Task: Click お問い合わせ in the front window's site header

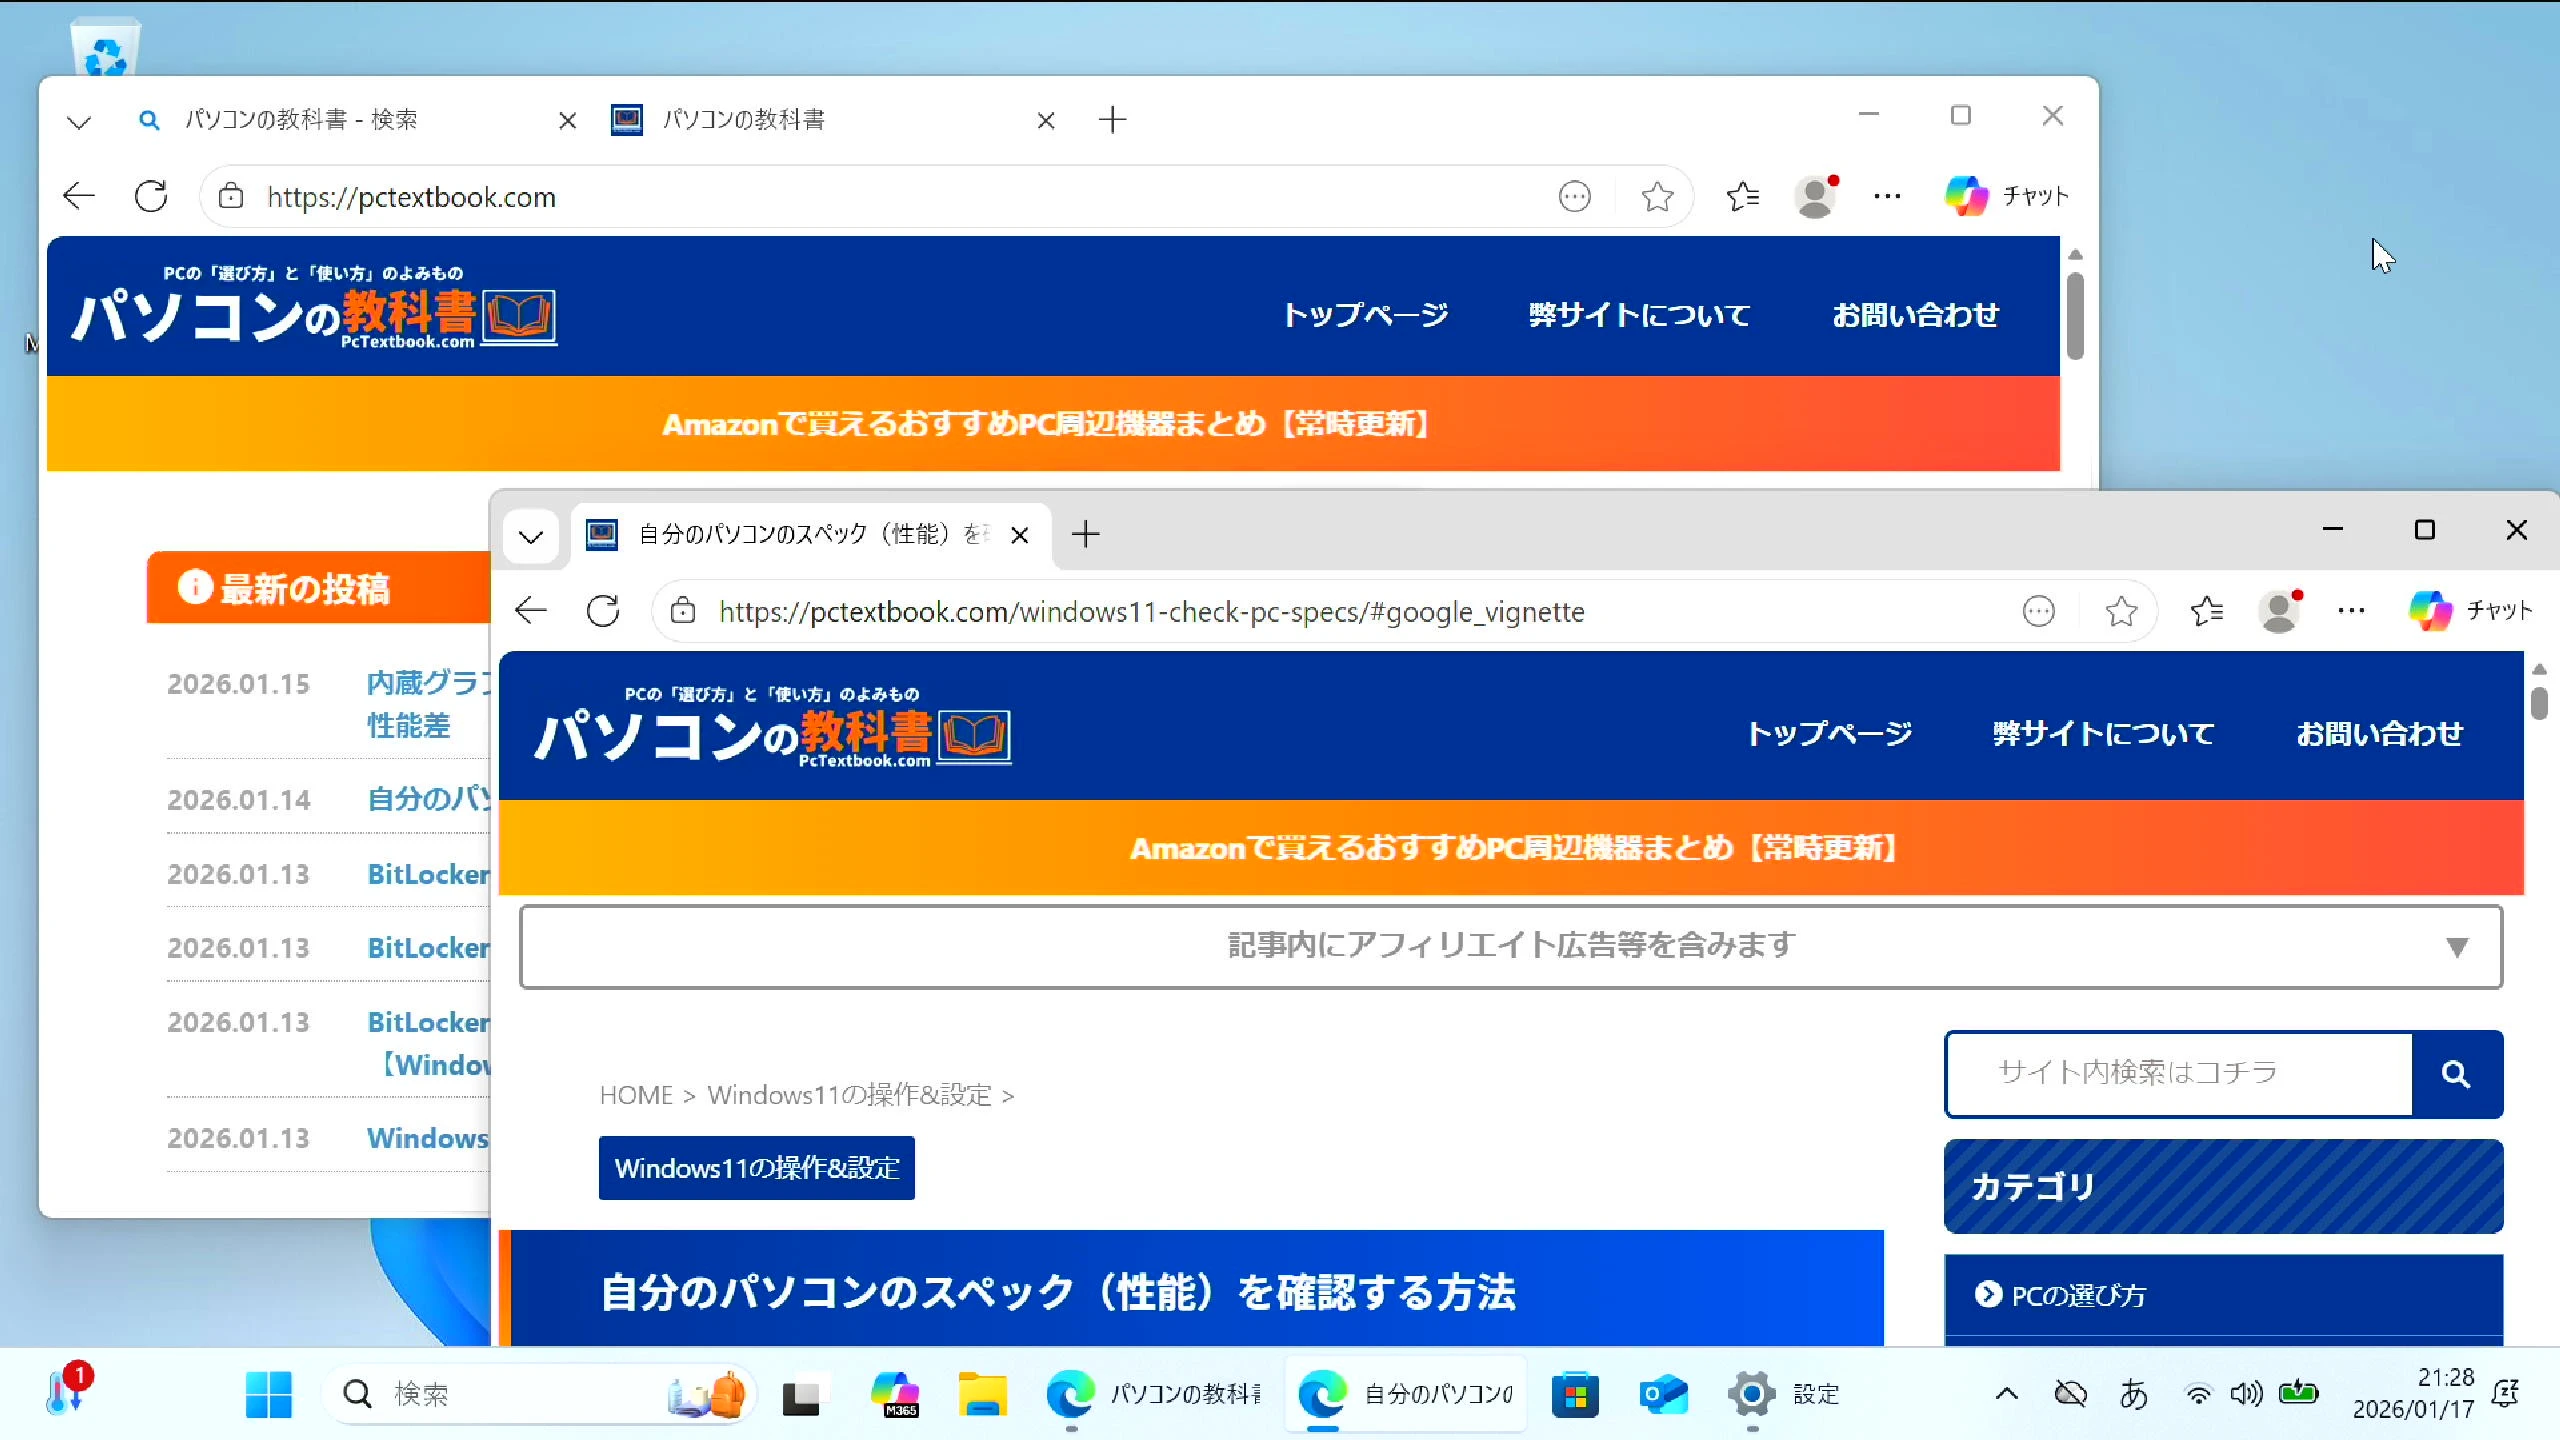Action: click(2379, 734)
